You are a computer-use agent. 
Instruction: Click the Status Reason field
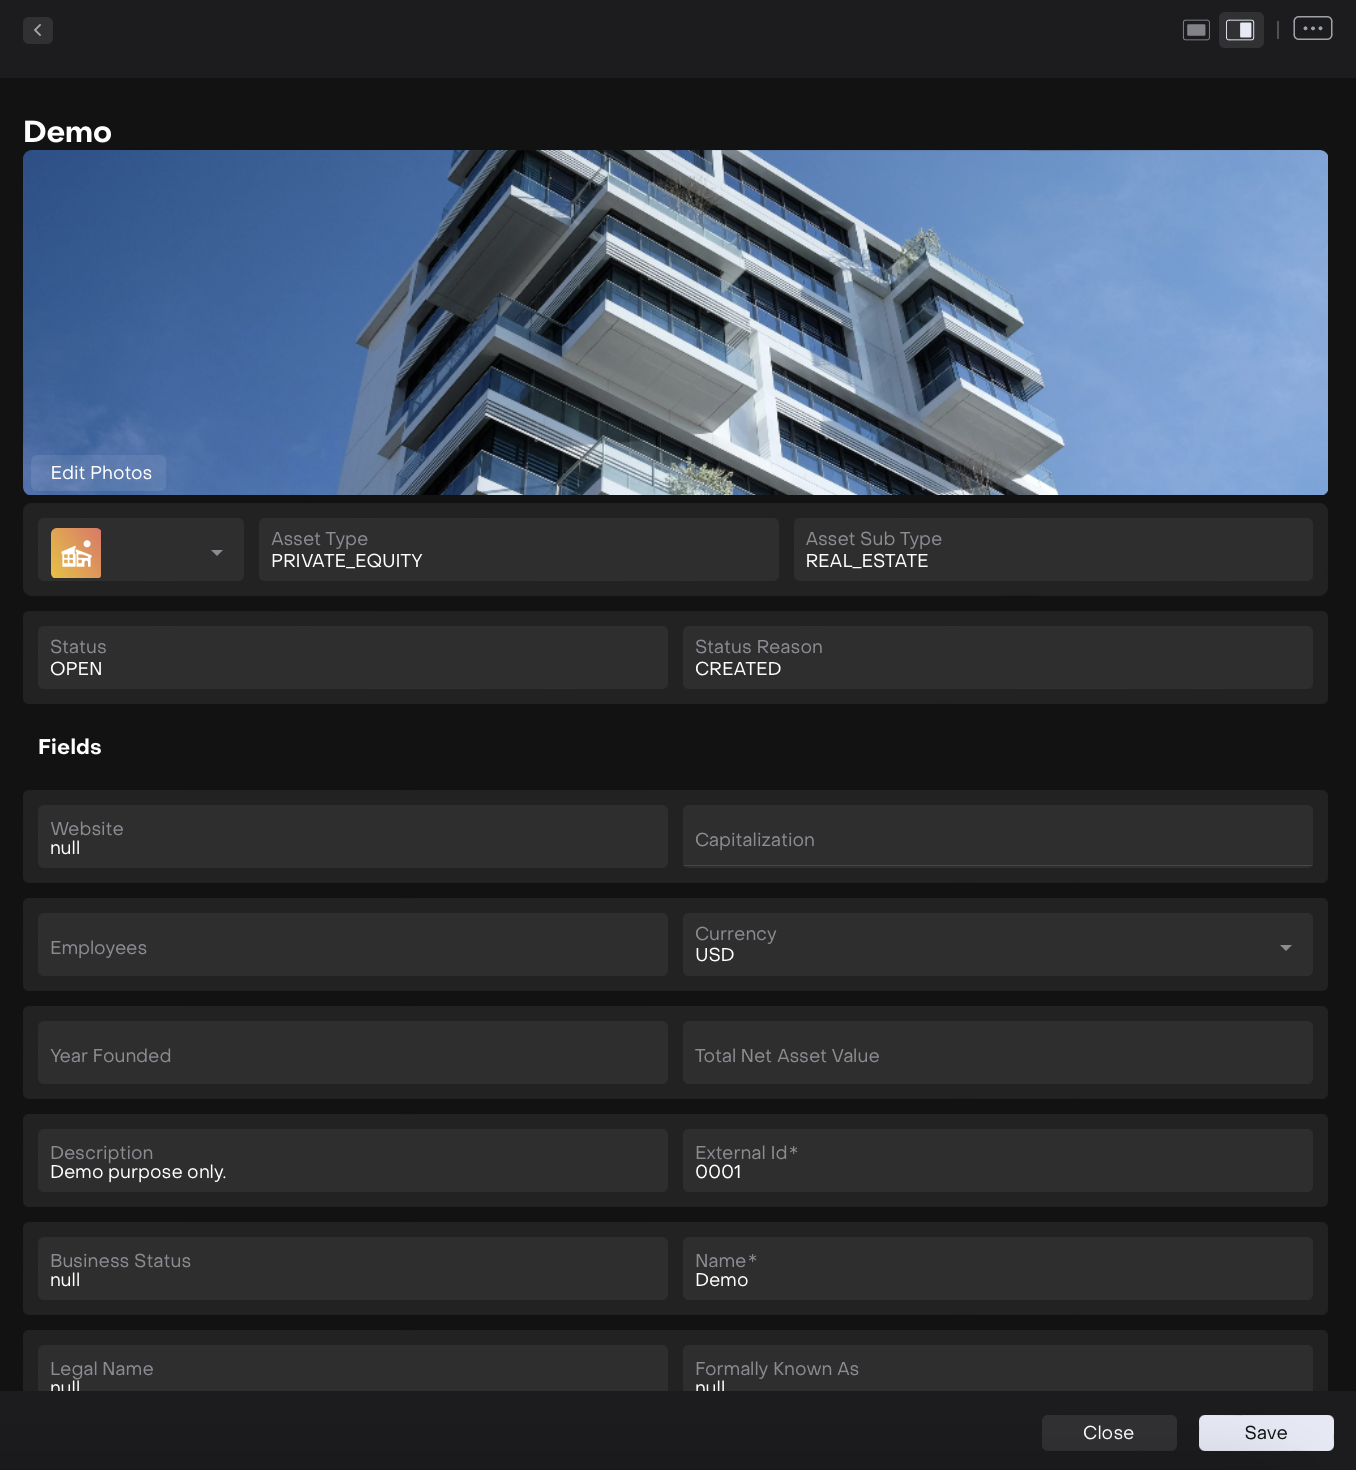[996, 658]
